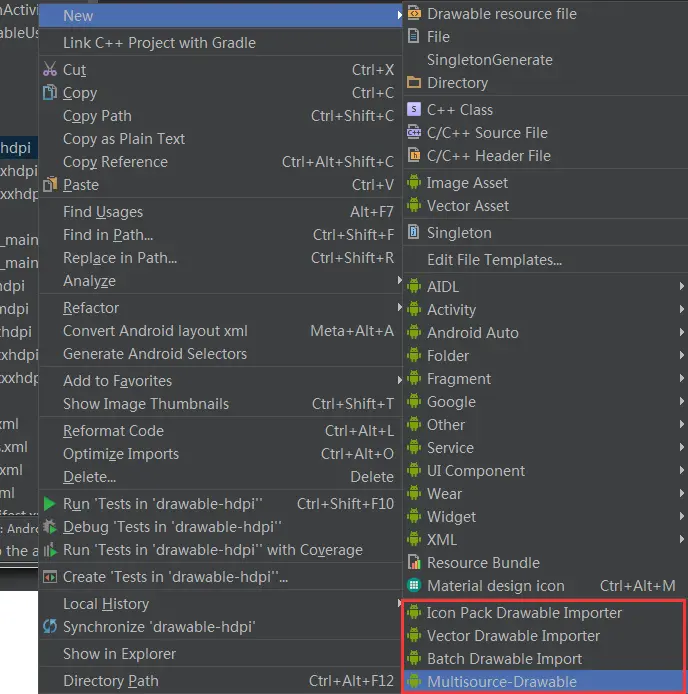Expand the Fragment submenu arrow
The width and height of the screenshot is (688, 694).
(682, 378)
